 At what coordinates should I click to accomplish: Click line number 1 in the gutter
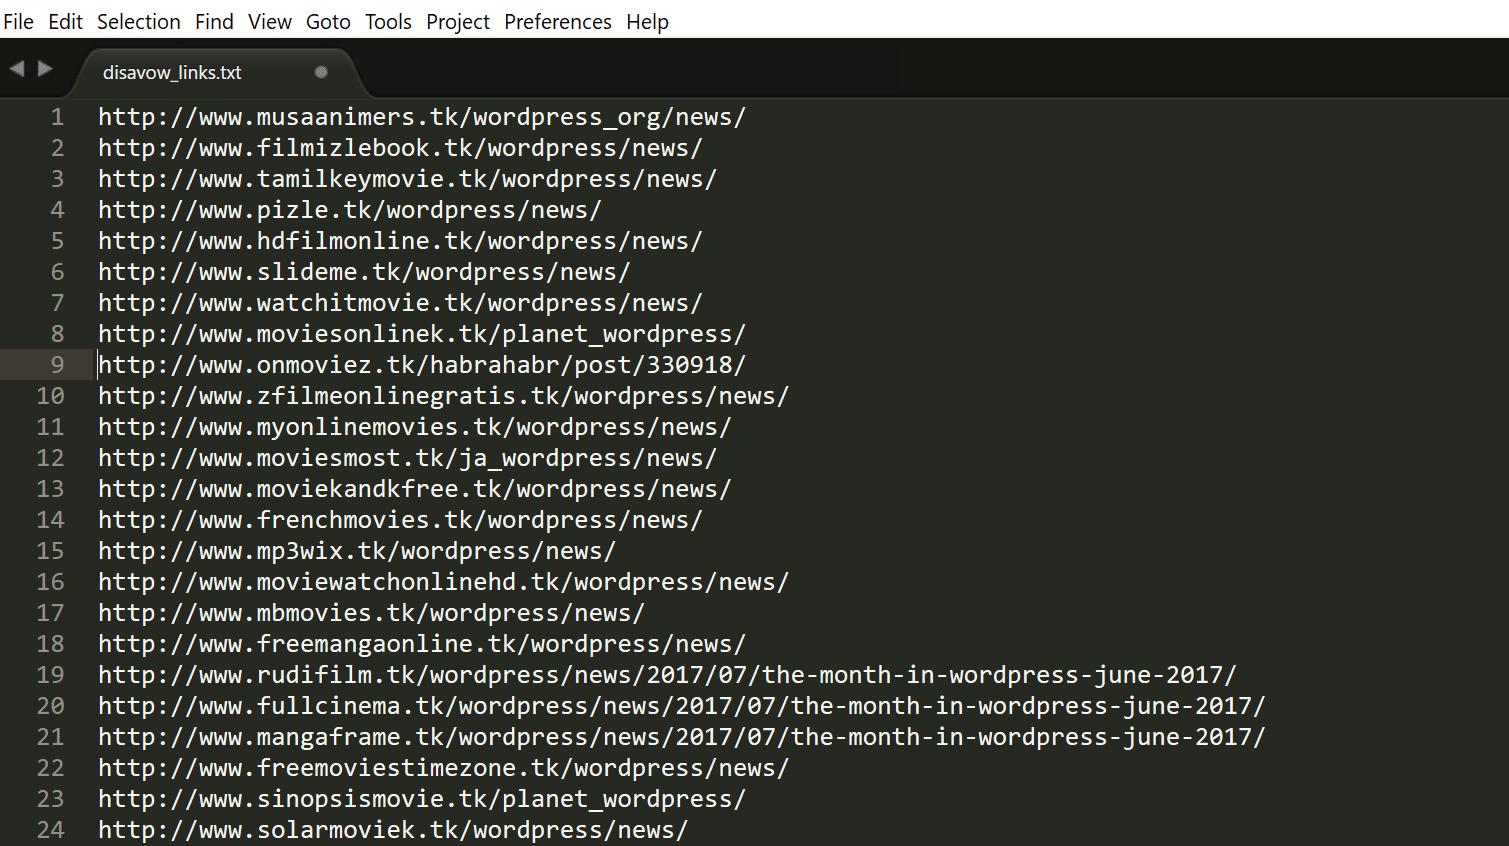(57, 116)
